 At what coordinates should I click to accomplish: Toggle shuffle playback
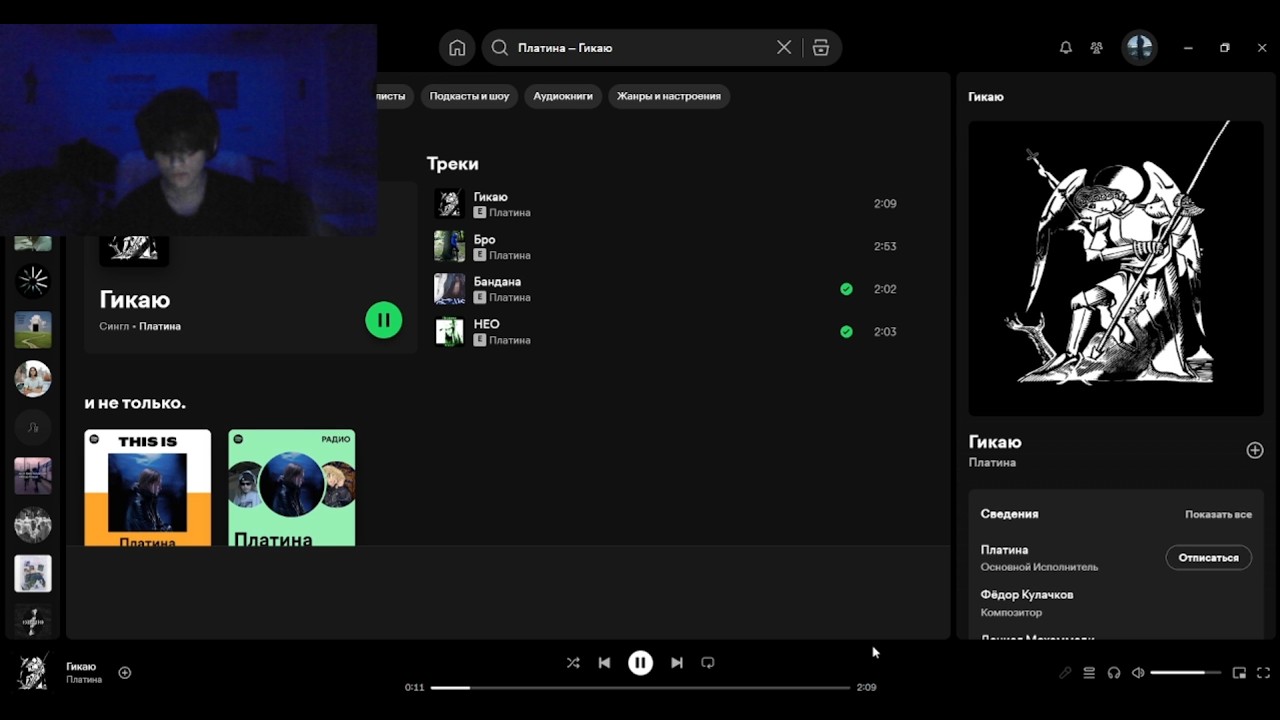[x=573, y=662]
